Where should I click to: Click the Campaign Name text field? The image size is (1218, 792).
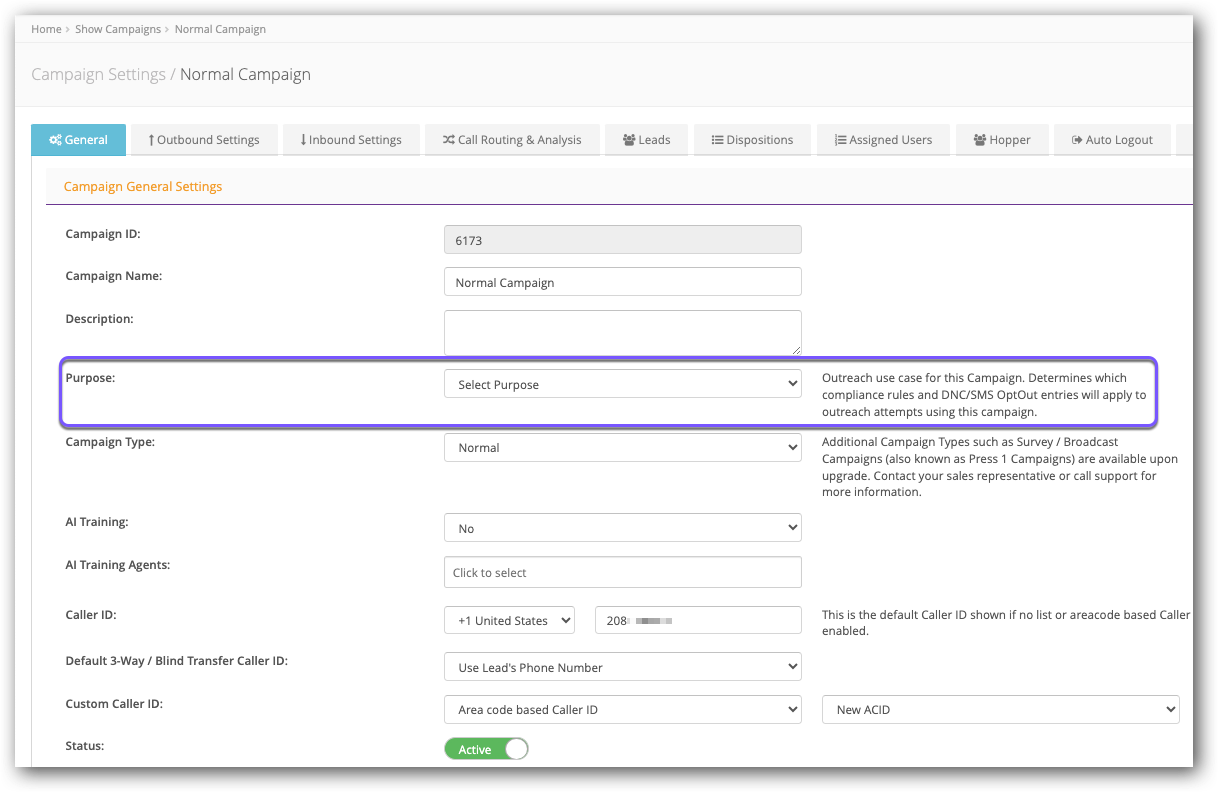pos(622,282)
